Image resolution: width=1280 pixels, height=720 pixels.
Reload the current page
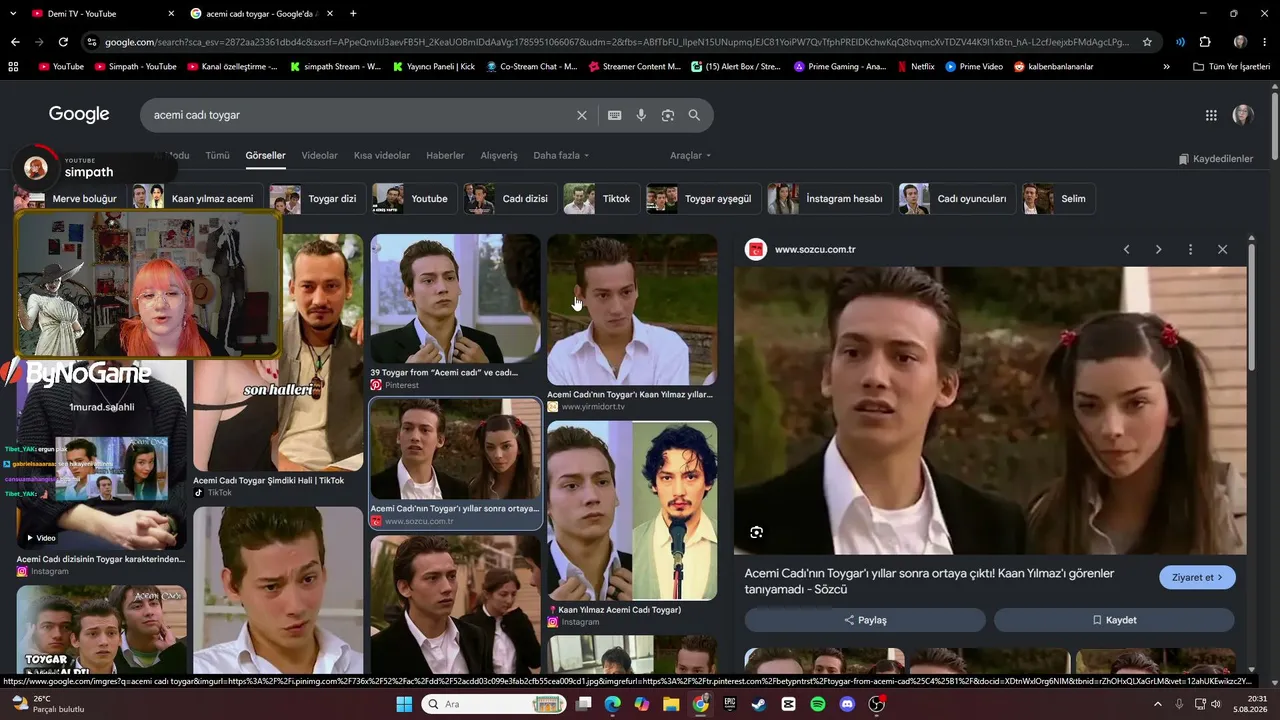point(63,42)
